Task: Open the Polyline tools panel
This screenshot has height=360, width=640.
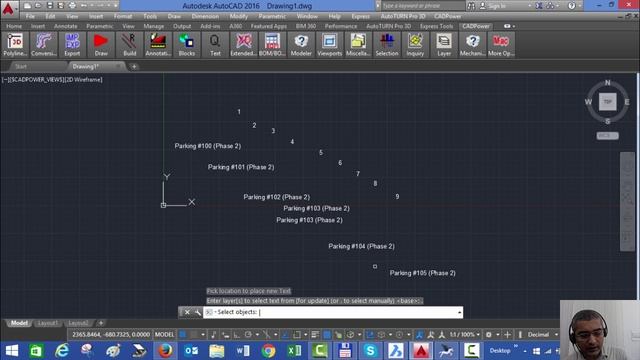Action: [x=15, y=45]
